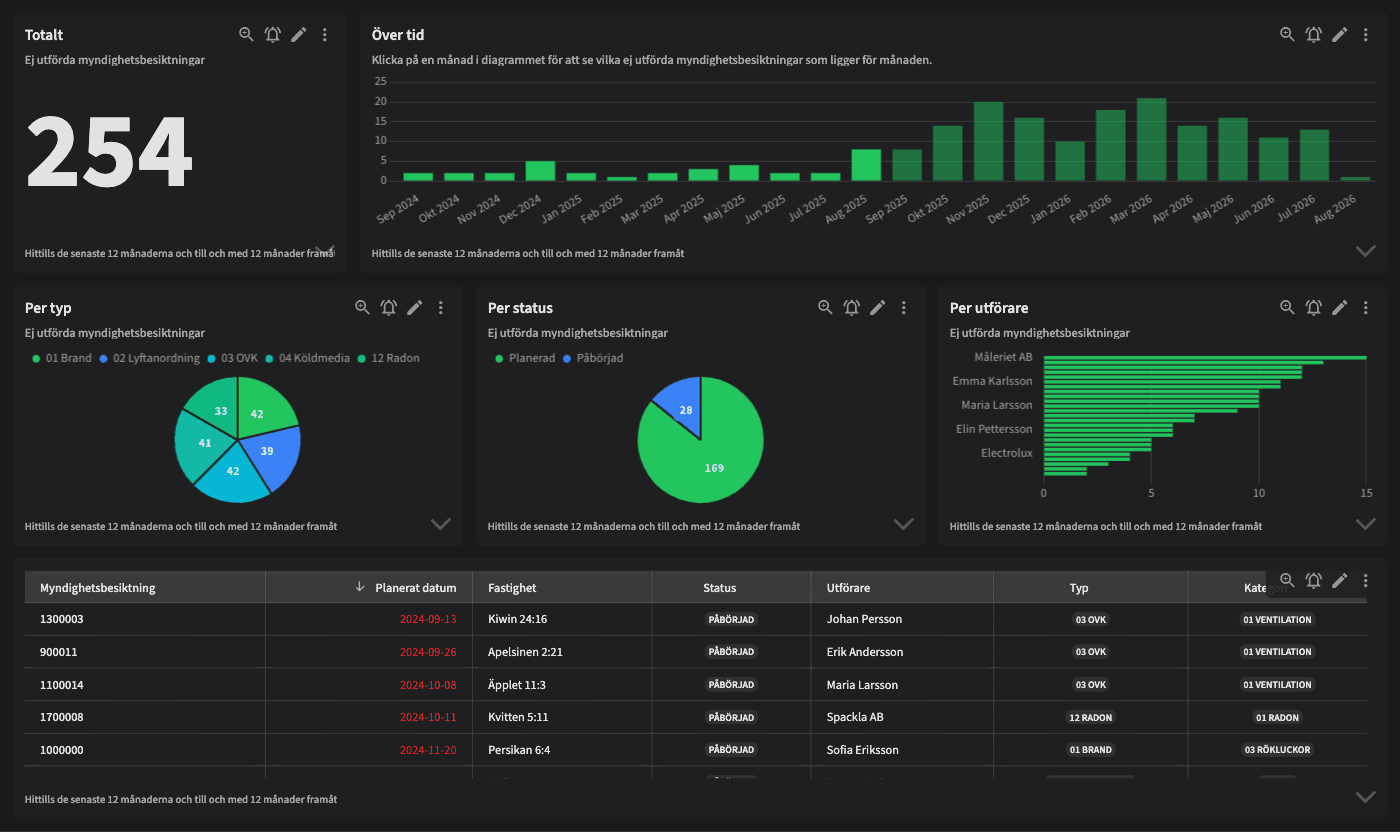Click the magnifier icon on Per status panel
The height and width of the screenshot is (832, 1400).
click(825, 308)
